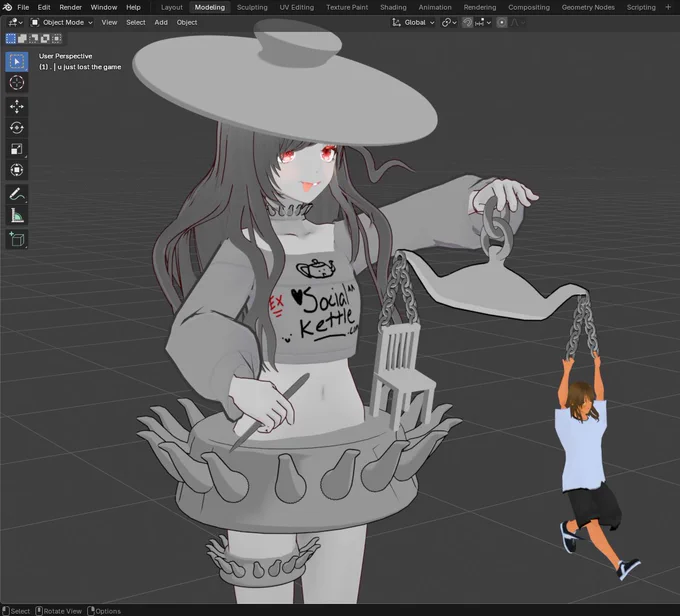Switch to the Rendering workspace tab
The width and height of the screenshot is (680, 616).
(480, 7)
